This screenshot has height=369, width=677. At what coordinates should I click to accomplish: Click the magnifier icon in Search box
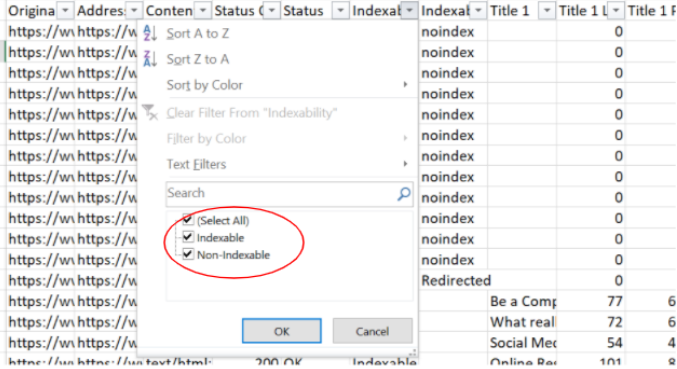pos(404,194)
